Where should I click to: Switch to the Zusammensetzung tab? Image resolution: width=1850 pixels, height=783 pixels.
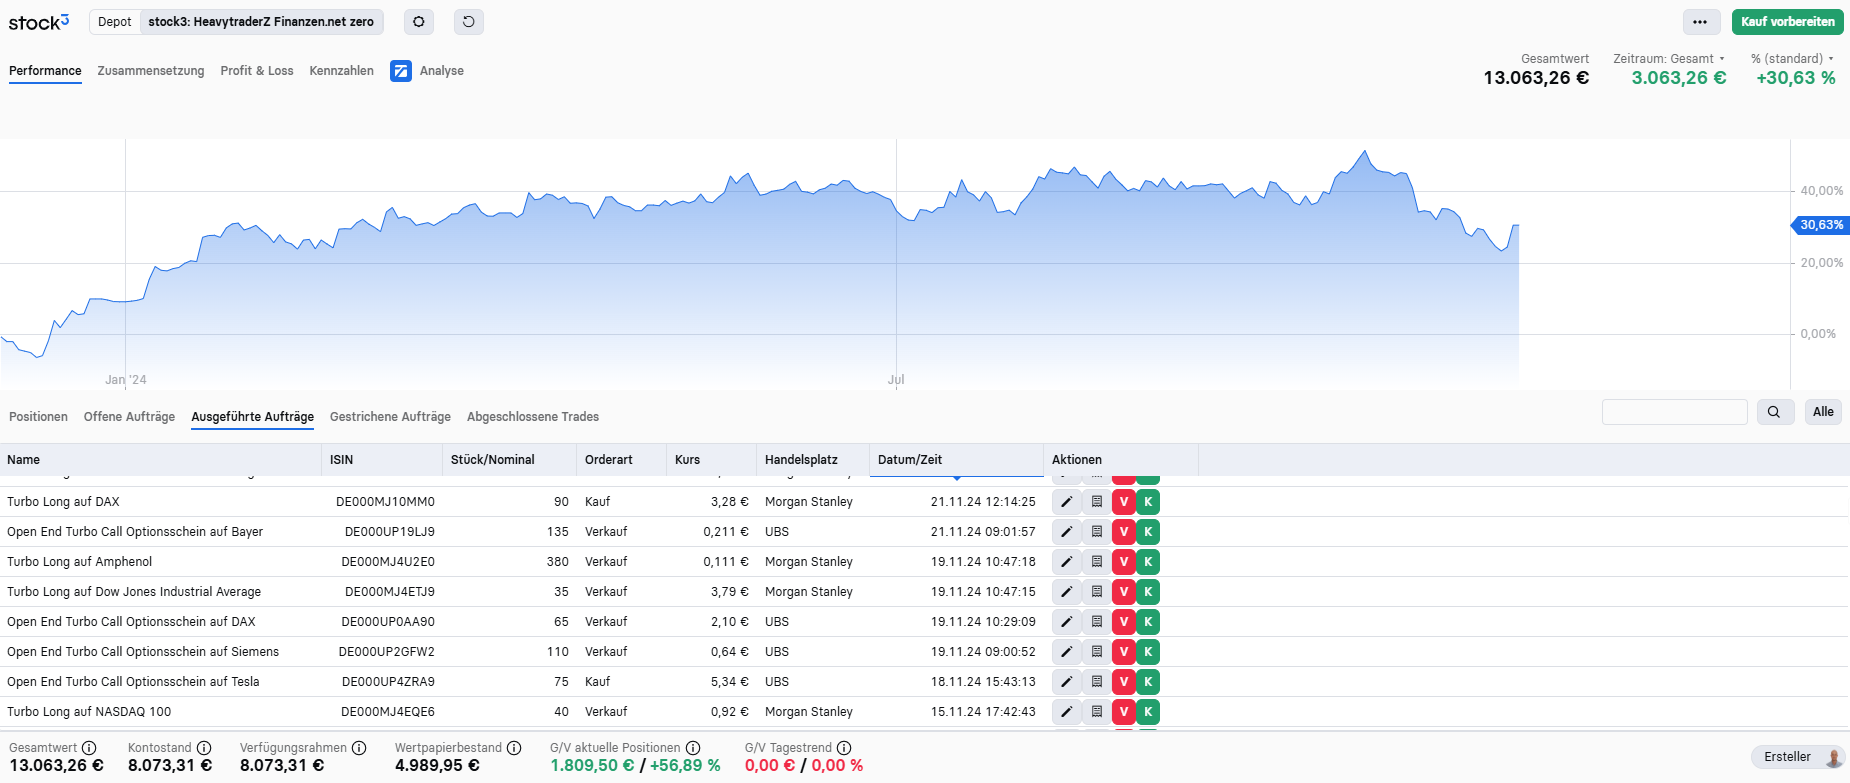click(151, 71)
